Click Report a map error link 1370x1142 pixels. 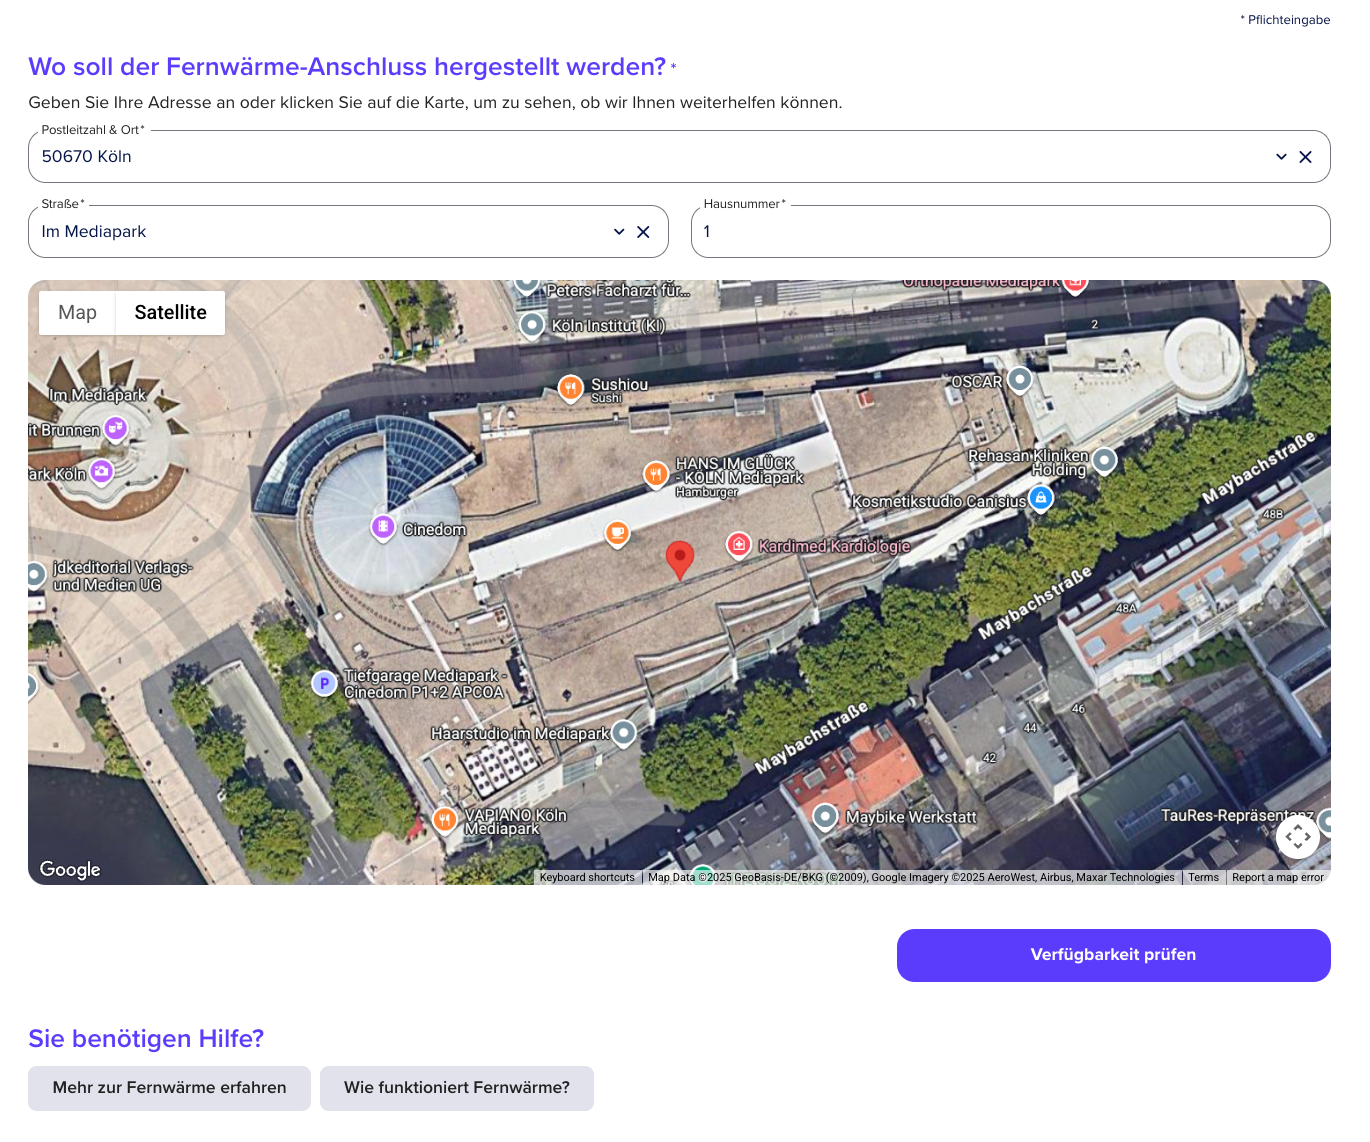[1278, 878]
